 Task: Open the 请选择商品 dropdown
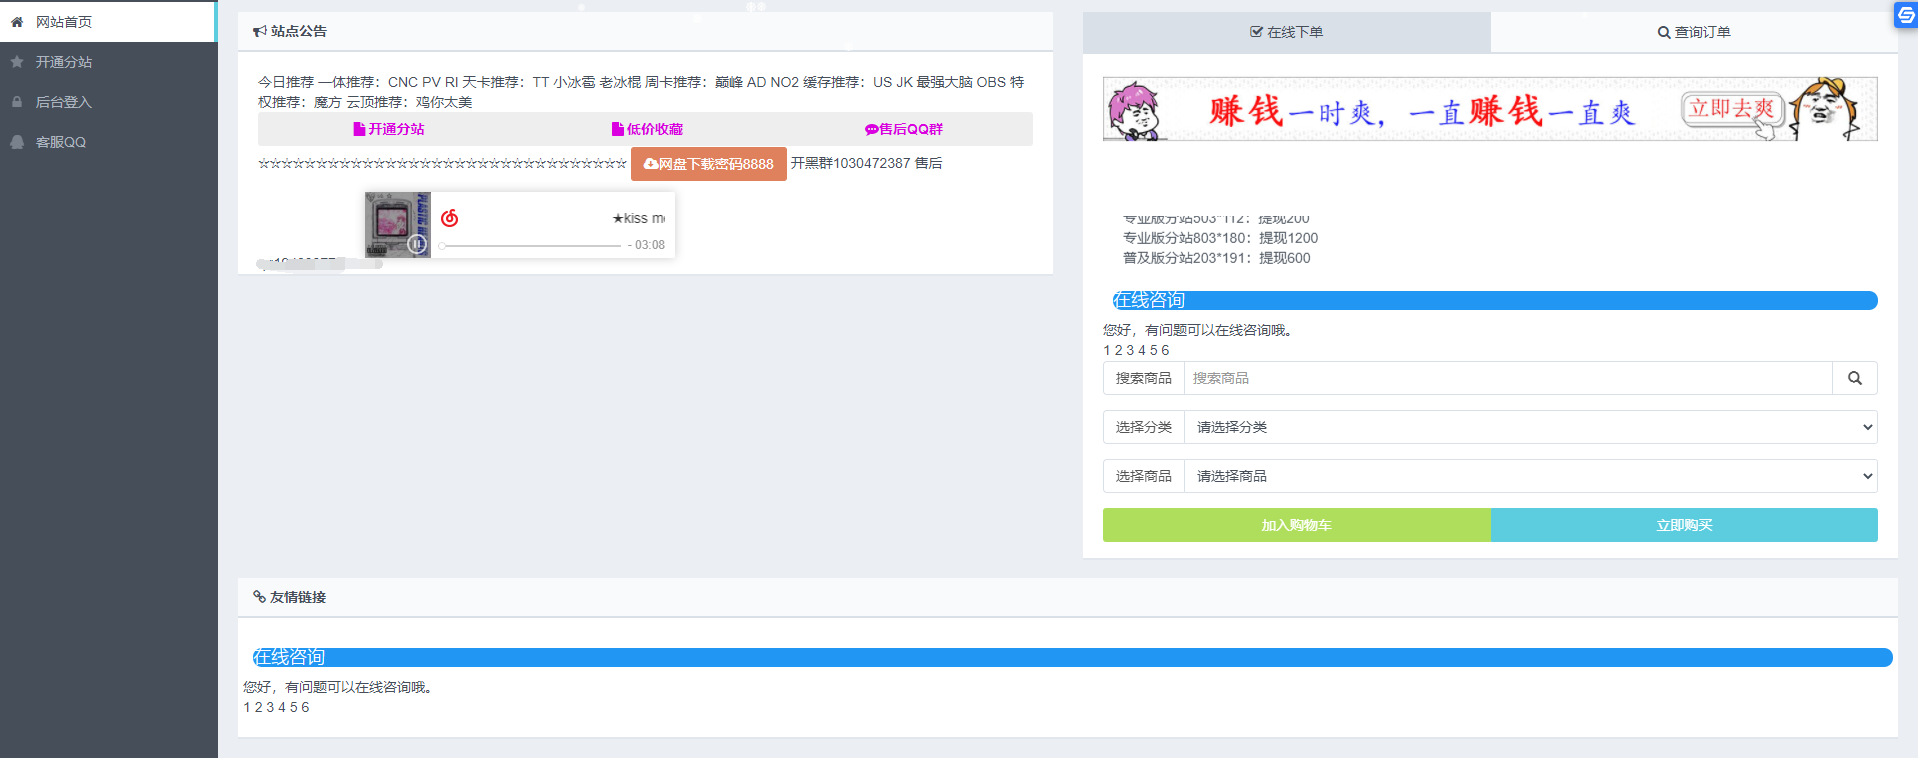click(x=1531, y=476)
